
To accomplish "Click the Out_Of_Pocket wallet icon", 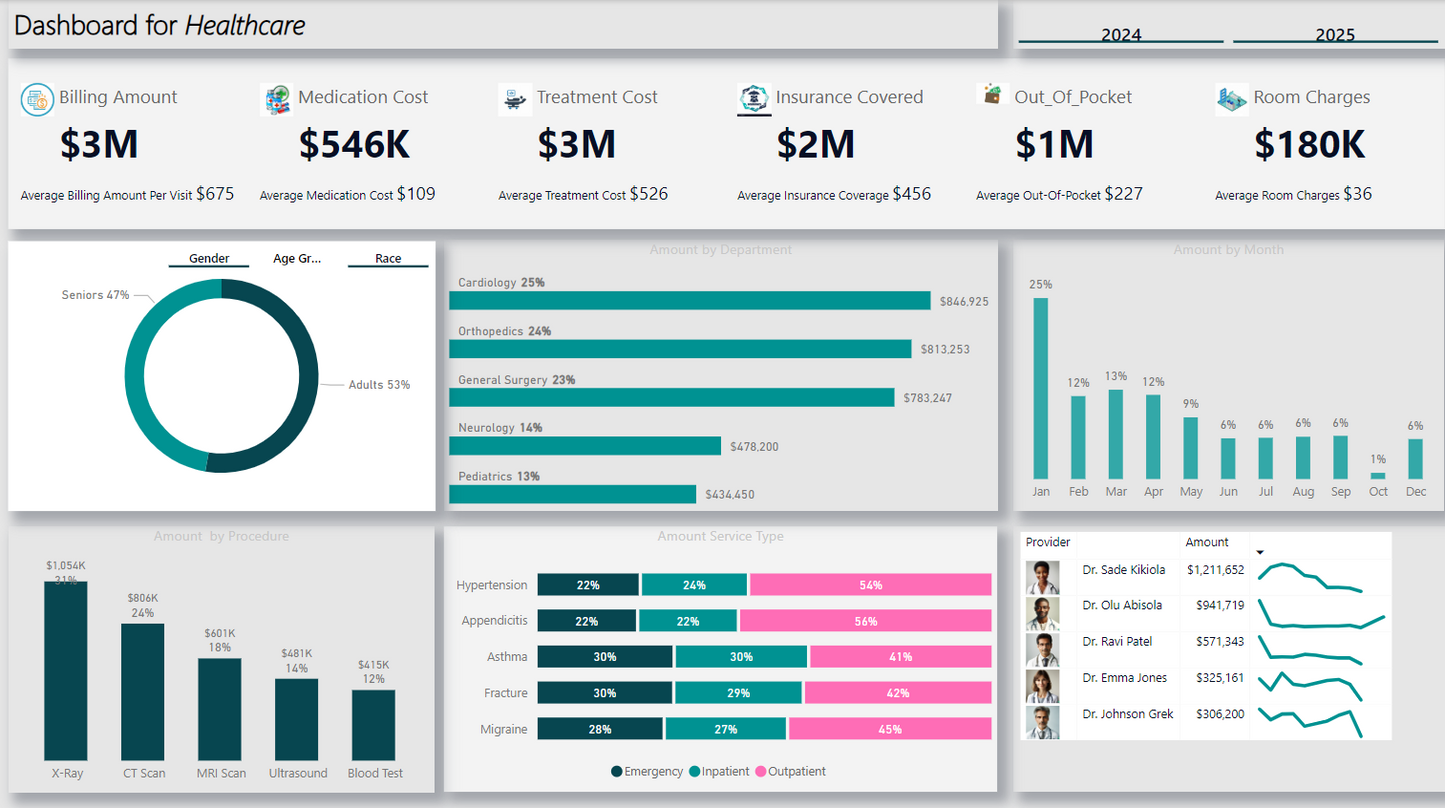I will [x=992, y=95].
